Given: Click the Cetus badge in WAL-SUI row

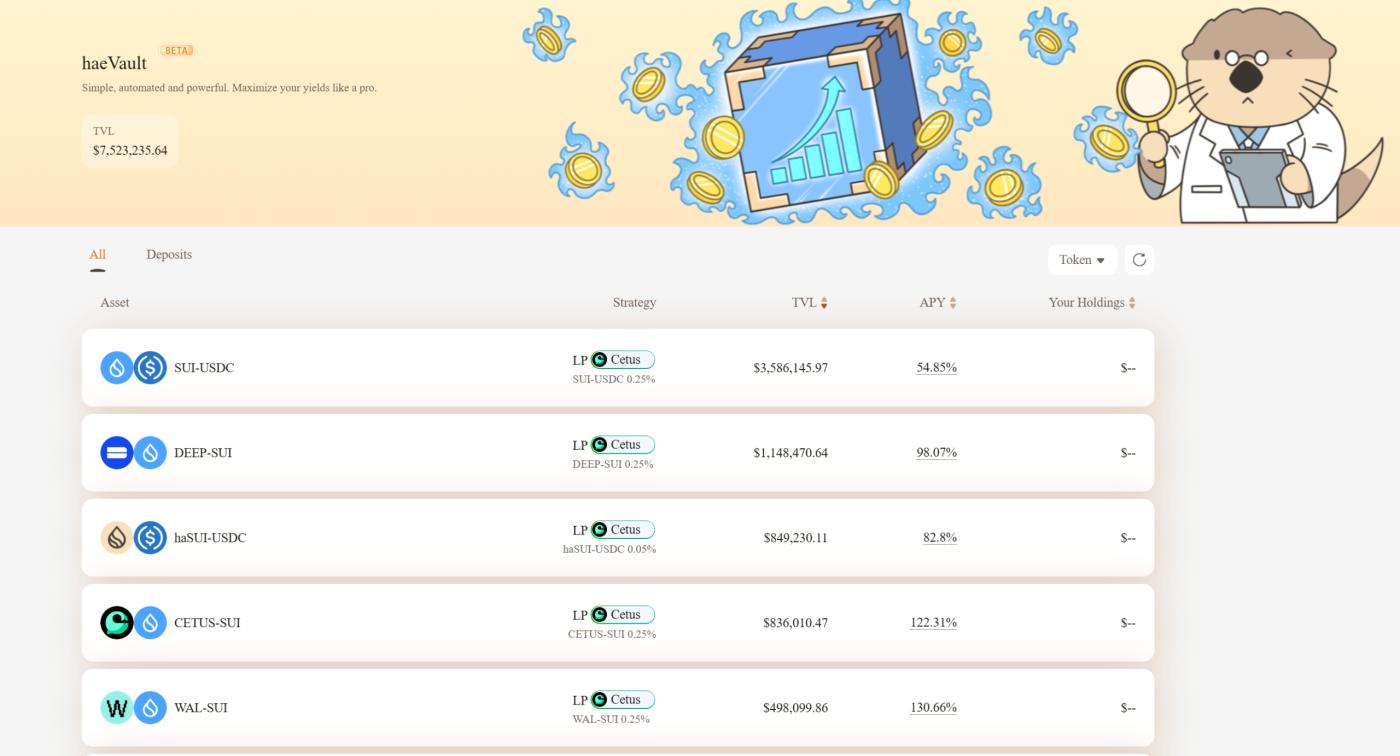Looking at the screenshot, I should click(622, 700).
